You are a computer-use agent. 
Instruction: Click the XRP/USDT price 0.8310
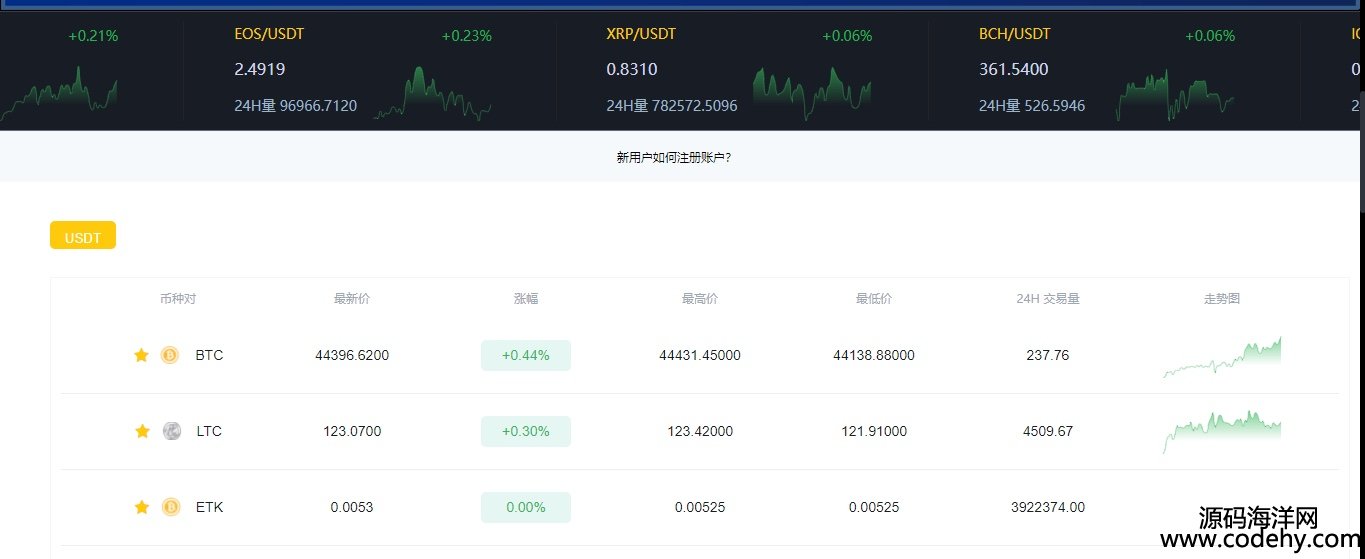click(632, 70)
